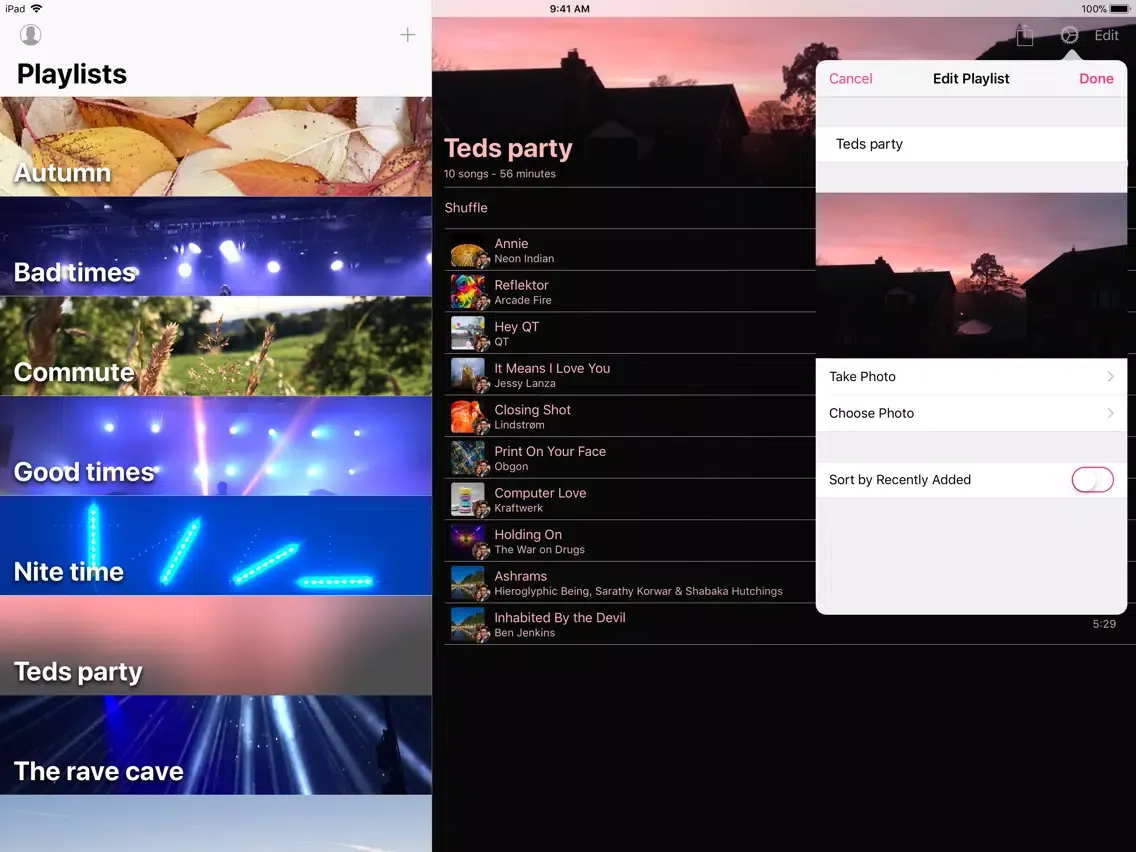The height and width of the screenshot is (852, 1136).
Task: Open the Commute playlist
Action: (216, 346)
